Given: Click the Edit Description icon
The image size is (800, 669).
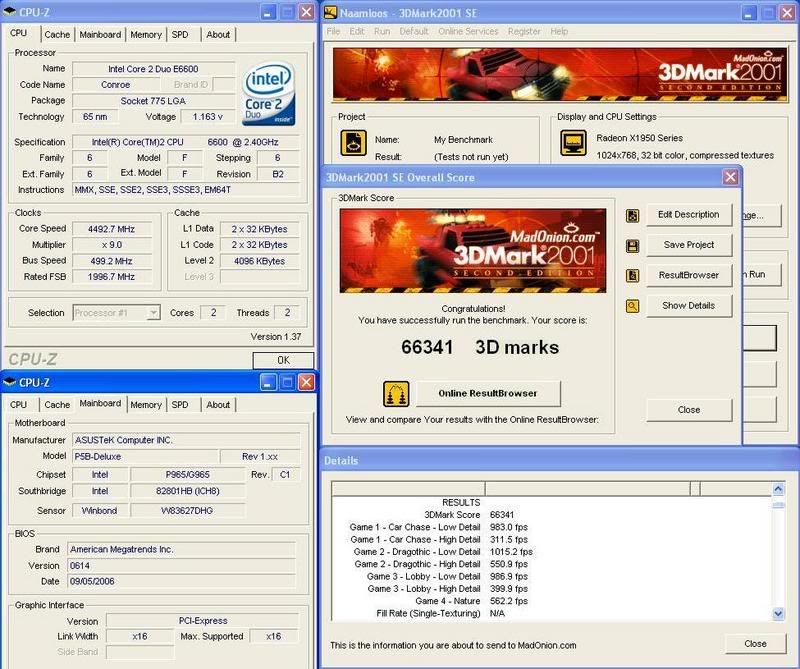Looking at the screenshot, I should coord(632,215).
